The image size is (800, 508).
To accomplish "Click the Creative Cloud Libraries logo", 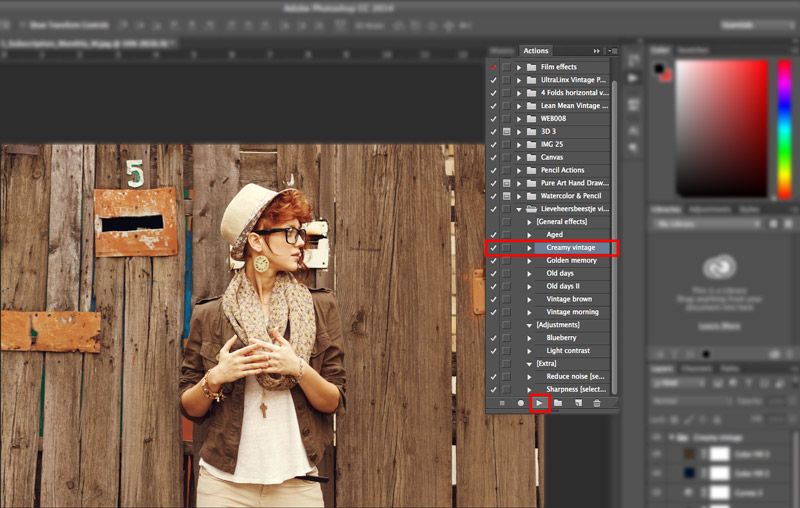I will [719, 267].
